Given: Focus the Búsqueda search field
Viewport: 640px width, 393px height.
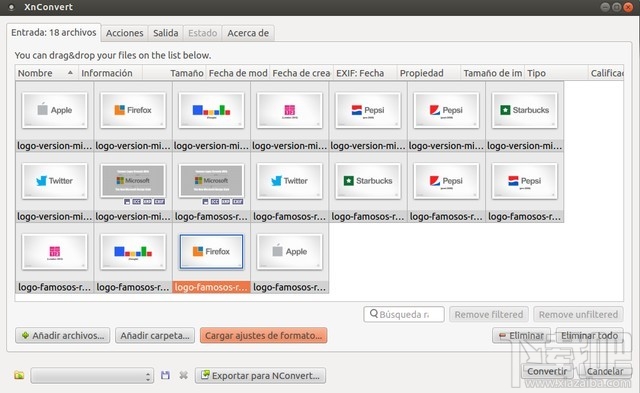Looking at the screenshot, I should tap(404, 314).
